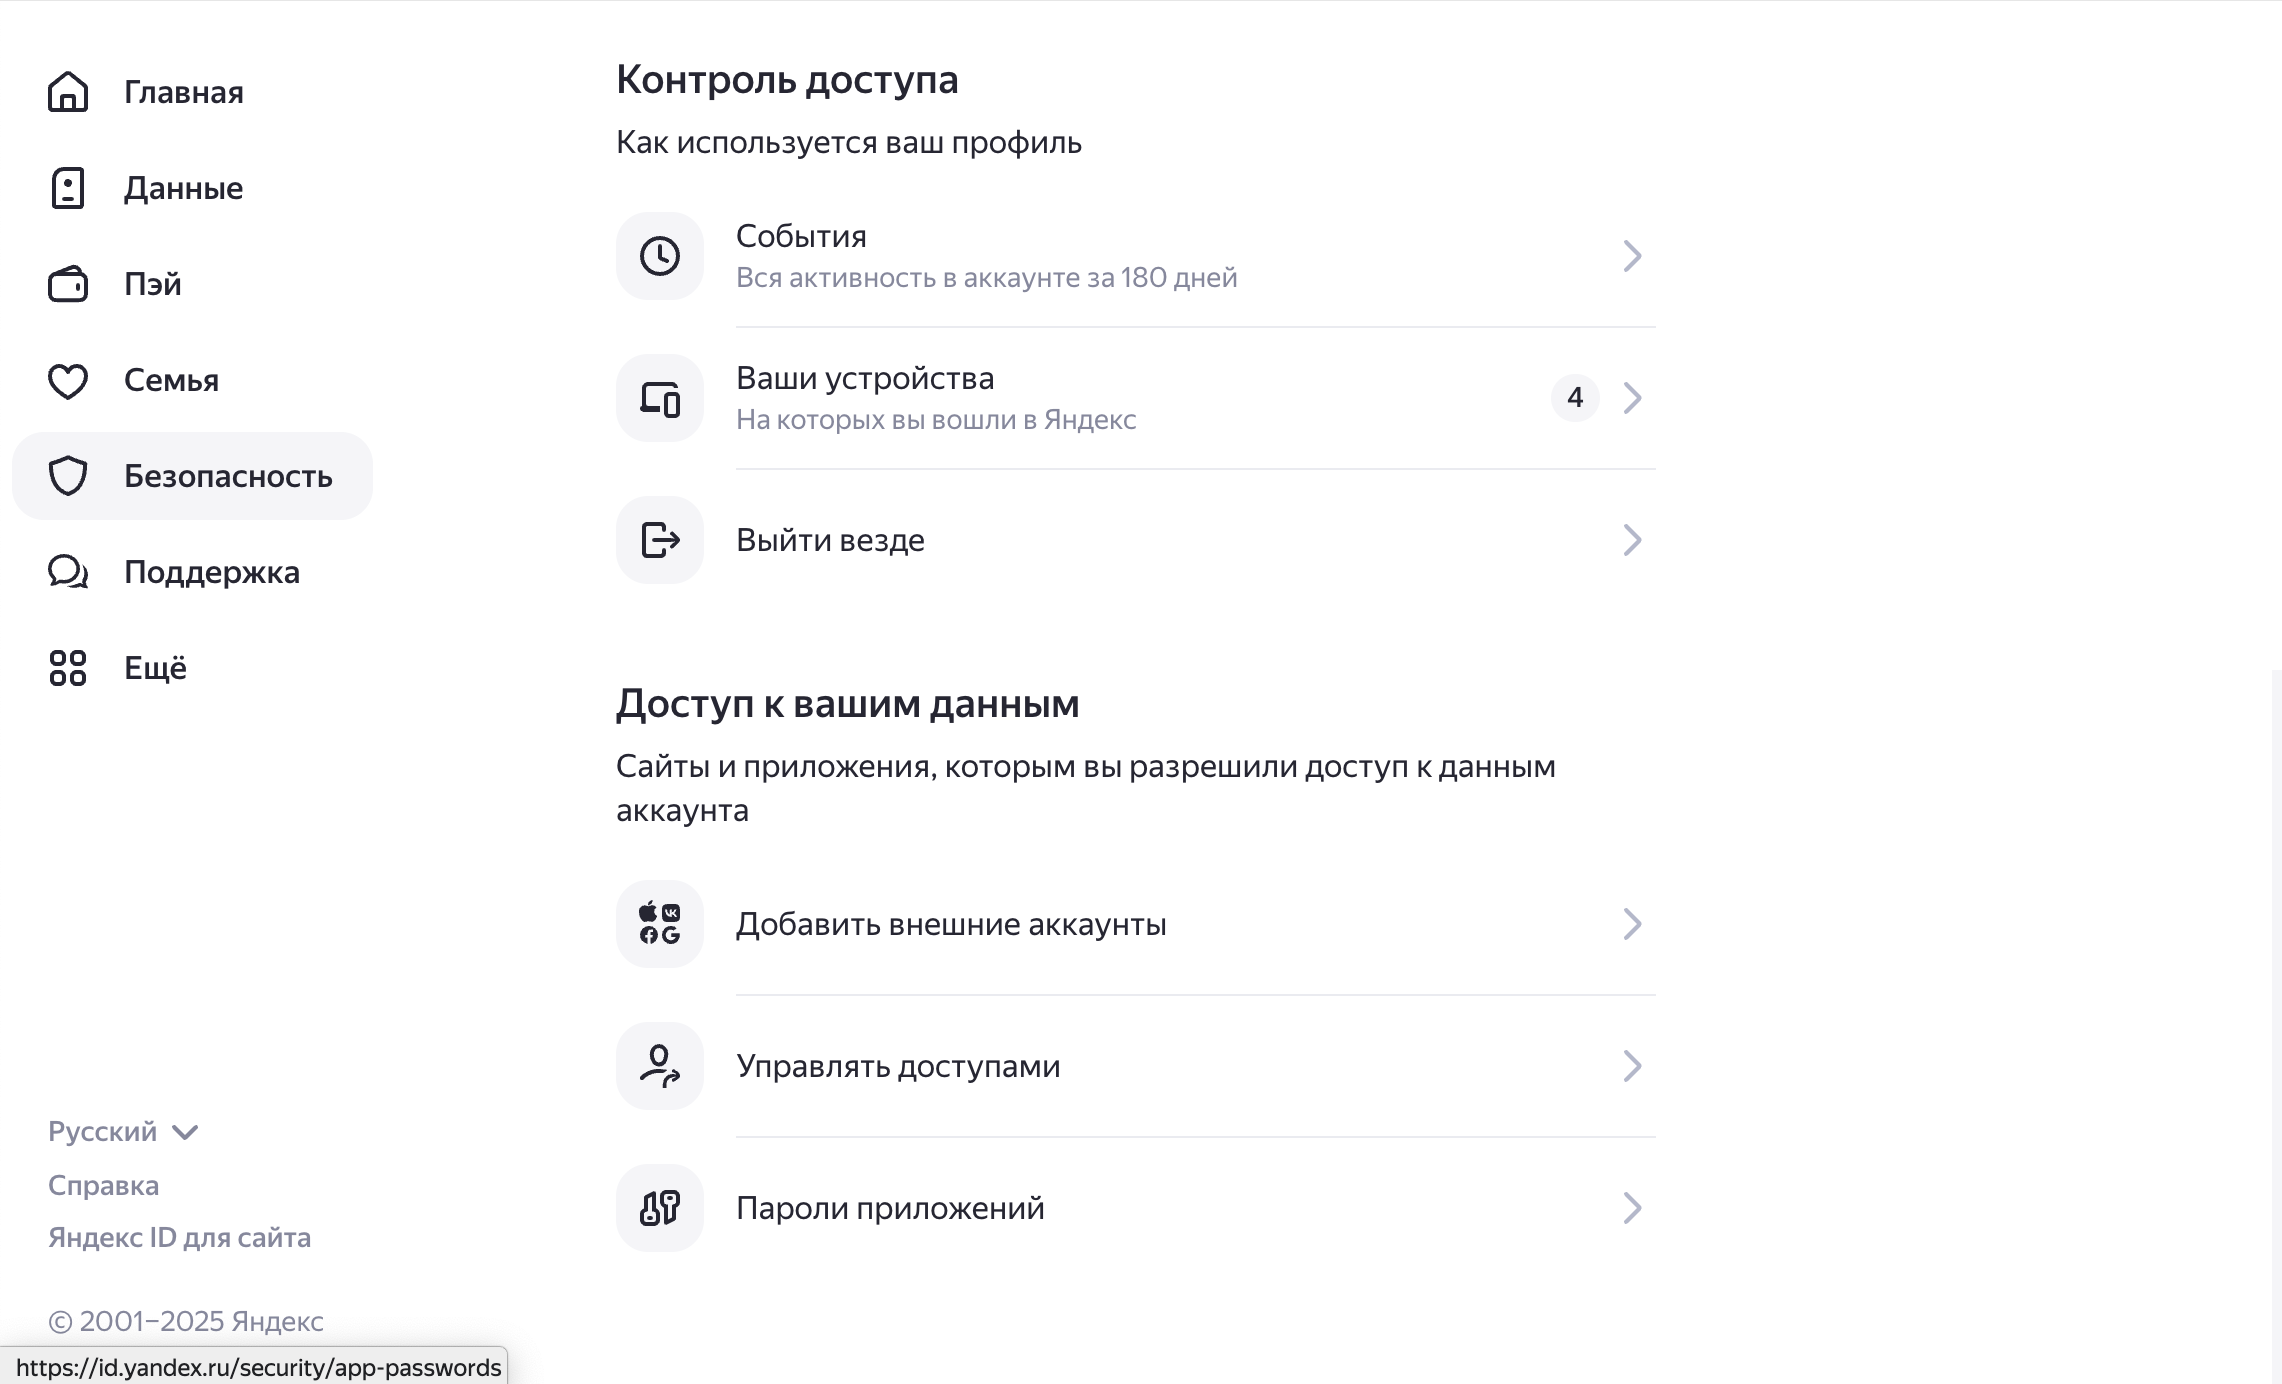Select the Безопасность shield icon
The width and height of the screenshot is (2282, 1384).
pos(67,476)
